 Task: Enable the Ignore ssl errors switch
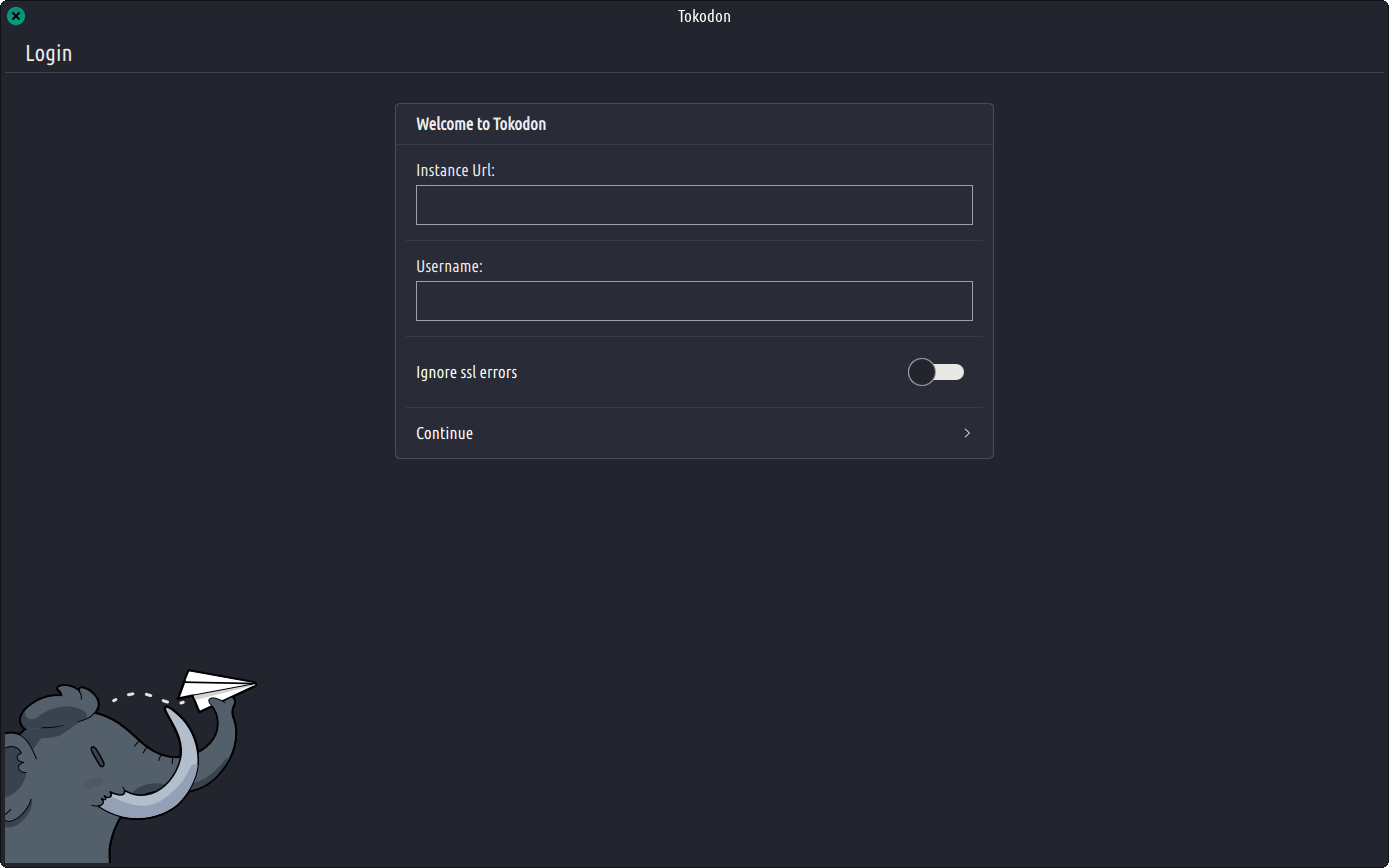click(x=936, y=372)
